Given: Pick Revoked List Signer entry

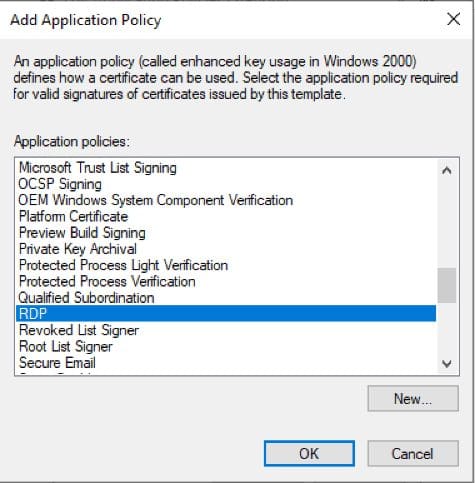Looking at the screenshot, I should pos(226,330).
